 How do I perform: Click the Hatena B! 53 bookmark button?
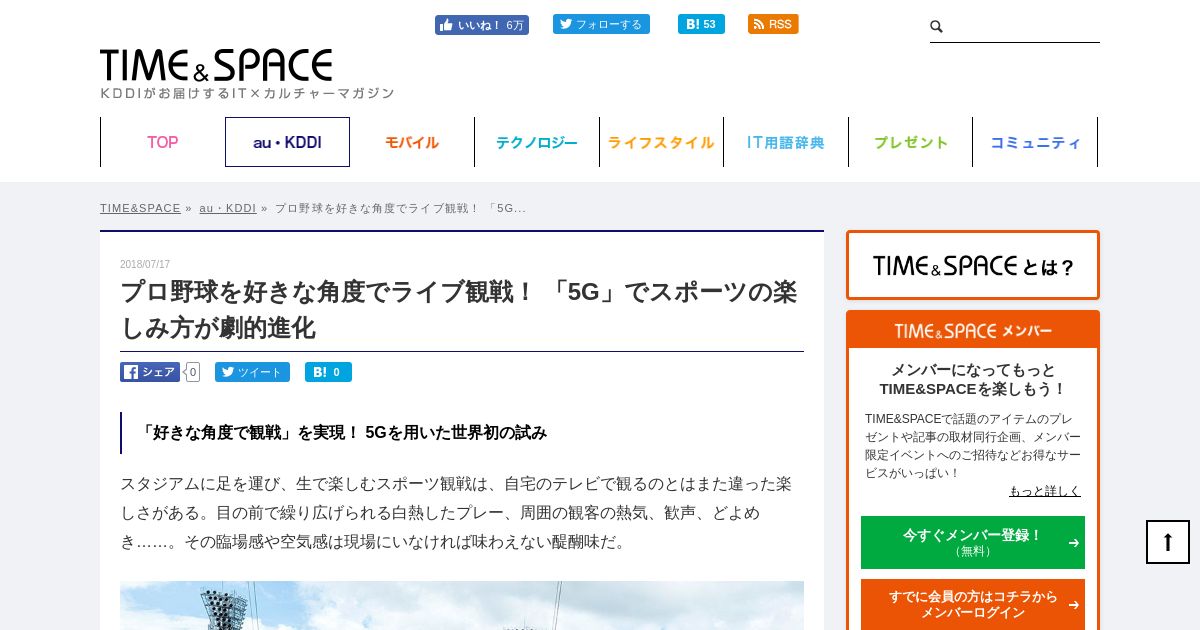[701, 24]
